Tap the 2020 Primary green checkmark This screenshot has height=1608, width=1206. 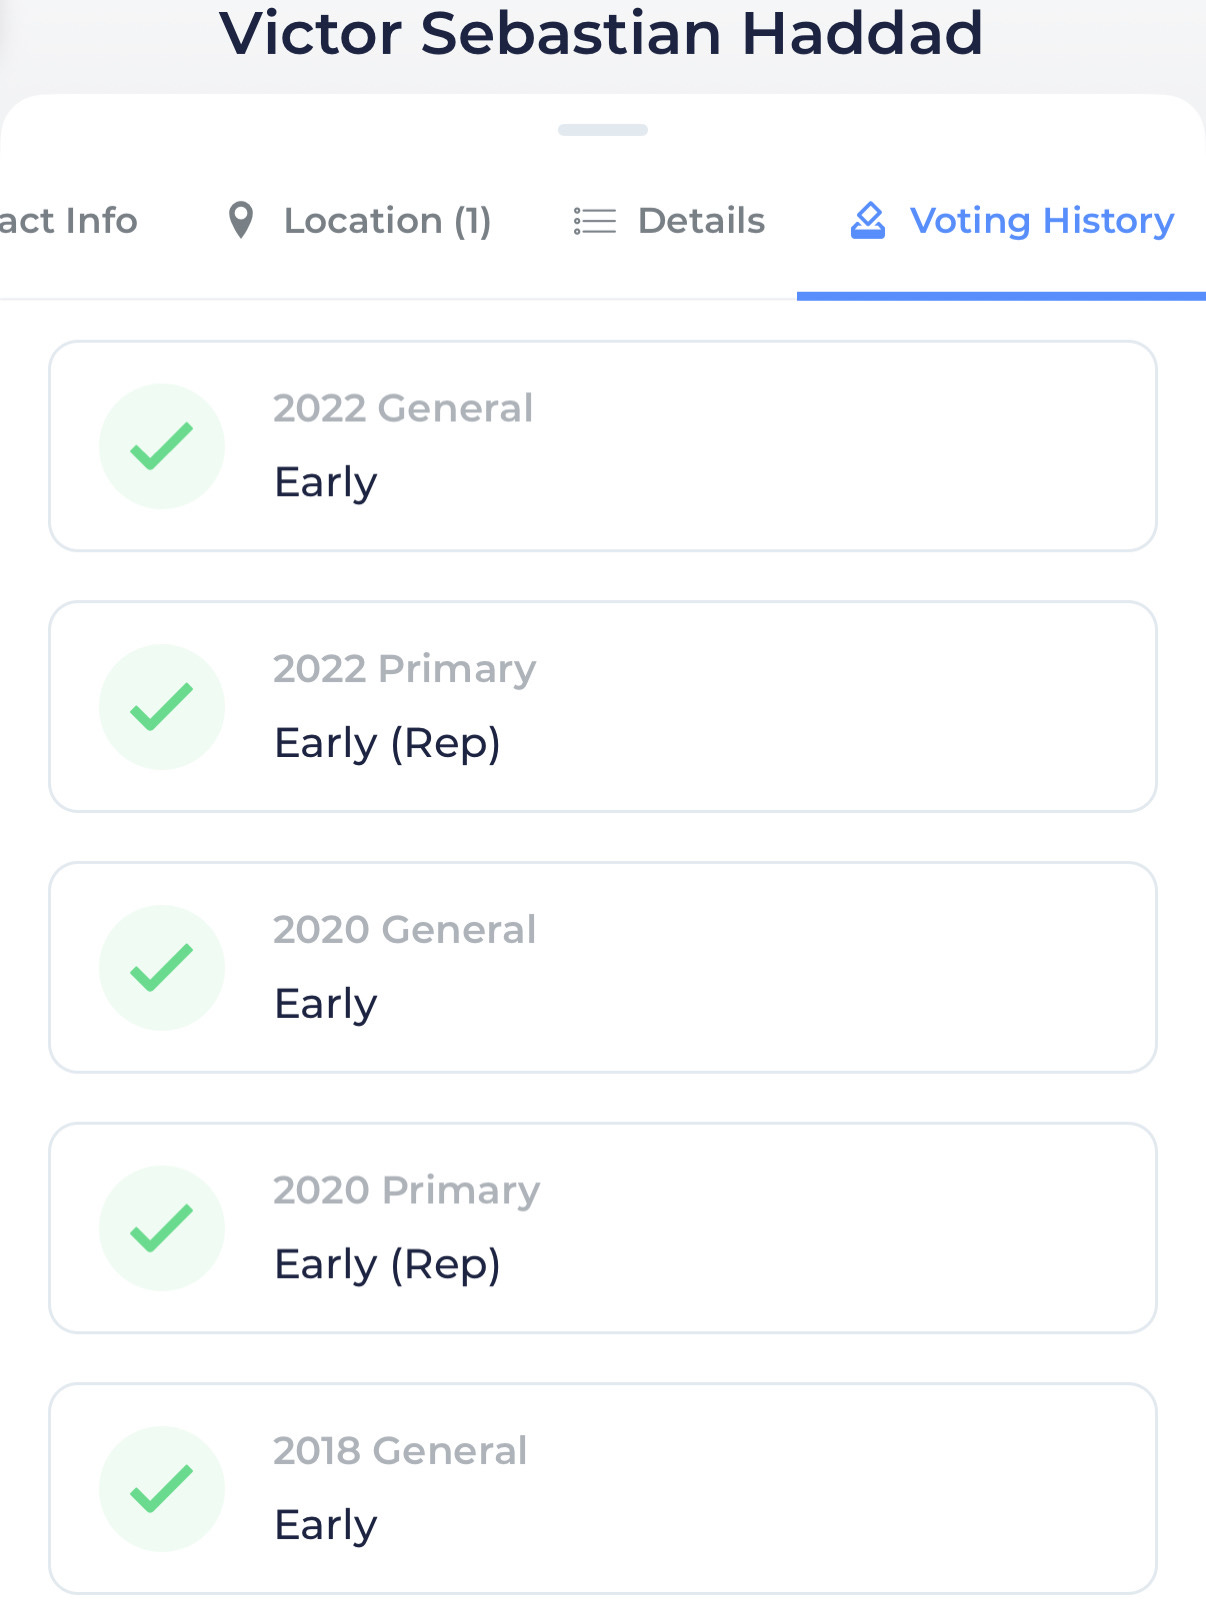pos(162,1228)
